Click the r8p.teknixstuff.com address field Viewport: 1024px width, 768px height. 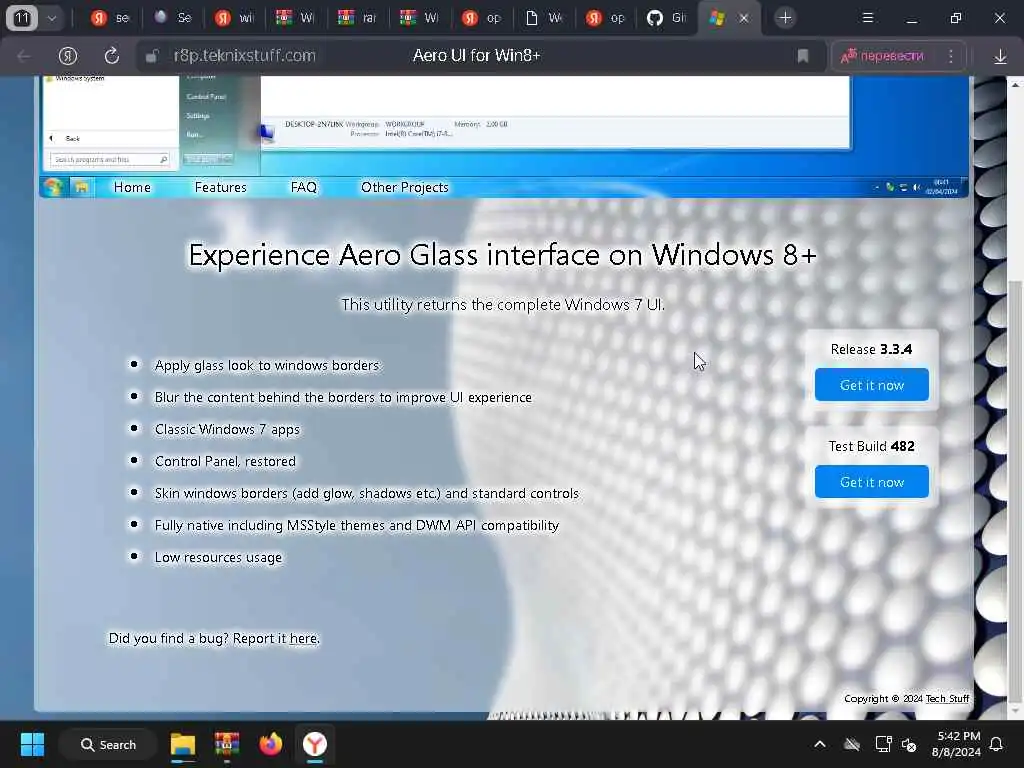pyautogui.click(x=244, y=56)
